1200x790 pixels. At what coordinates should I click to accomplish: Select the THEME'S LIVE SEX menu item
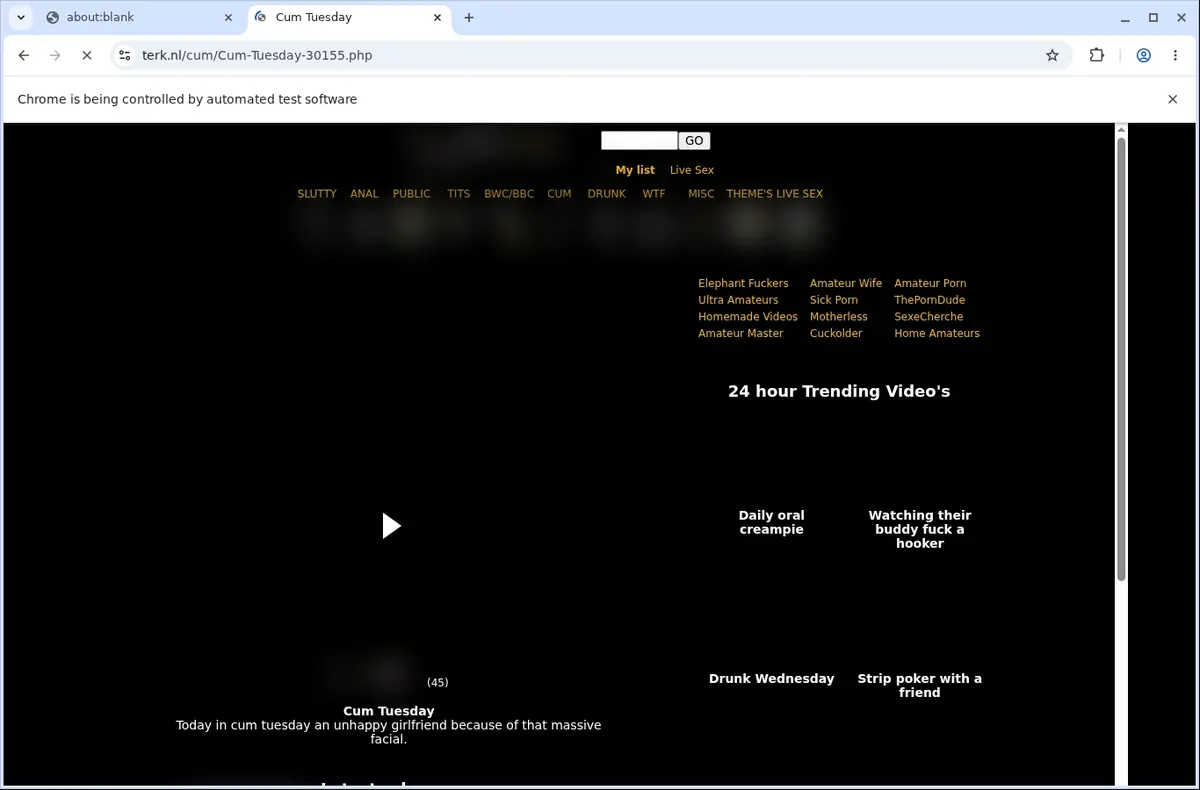pos(775,194)
